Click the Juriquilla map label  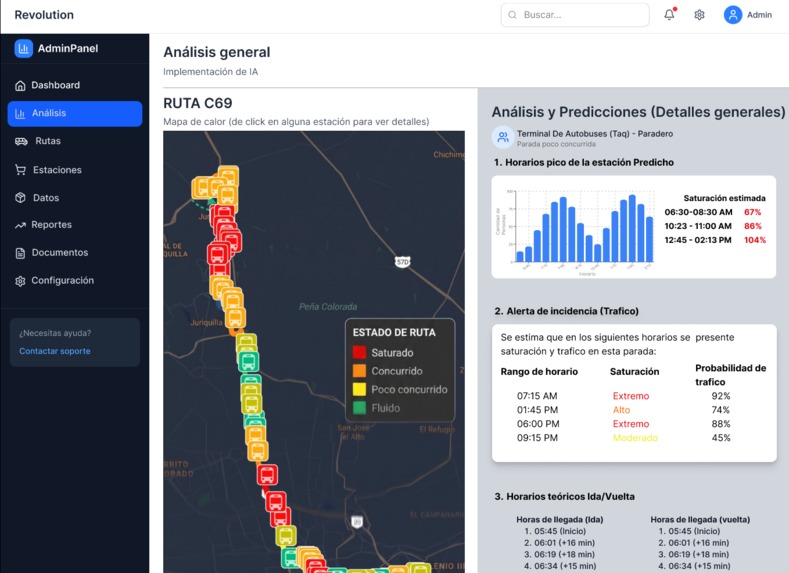[x=206, y=322]
